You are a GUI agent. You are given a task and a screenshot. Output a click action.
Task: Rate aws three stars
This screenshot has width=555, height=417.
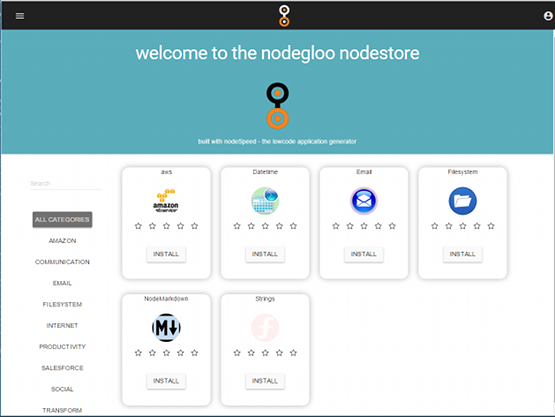[x=166, y=226]
